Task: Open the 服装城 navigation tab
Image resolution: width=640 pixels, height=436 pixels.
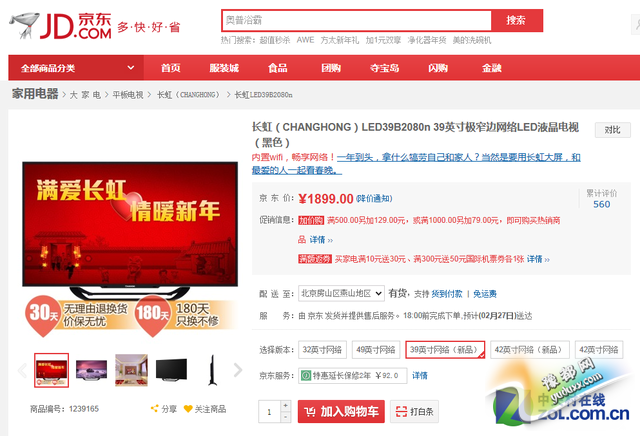Action: (223, 68)
